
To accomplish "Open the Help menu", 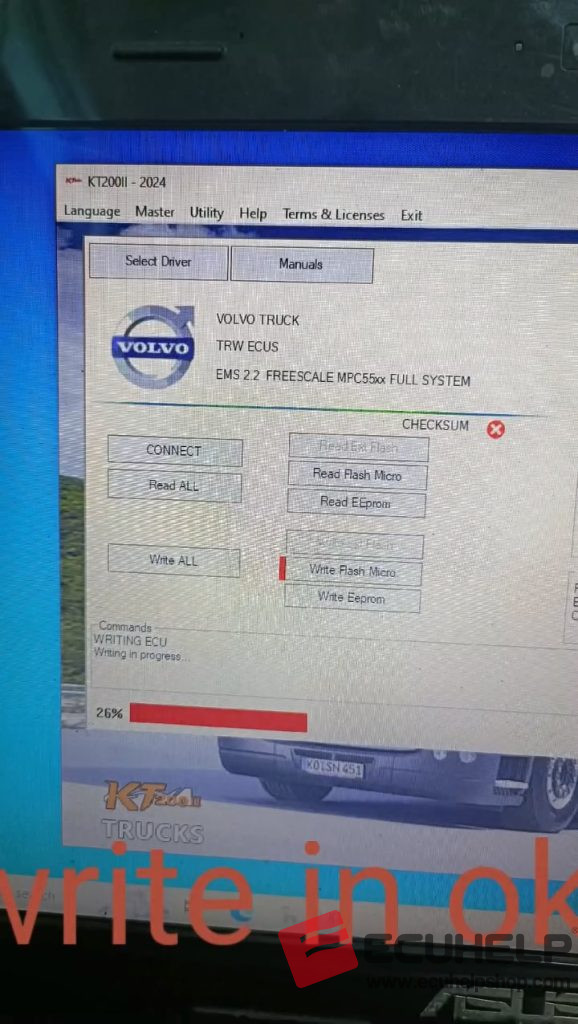I will [253, 214].
